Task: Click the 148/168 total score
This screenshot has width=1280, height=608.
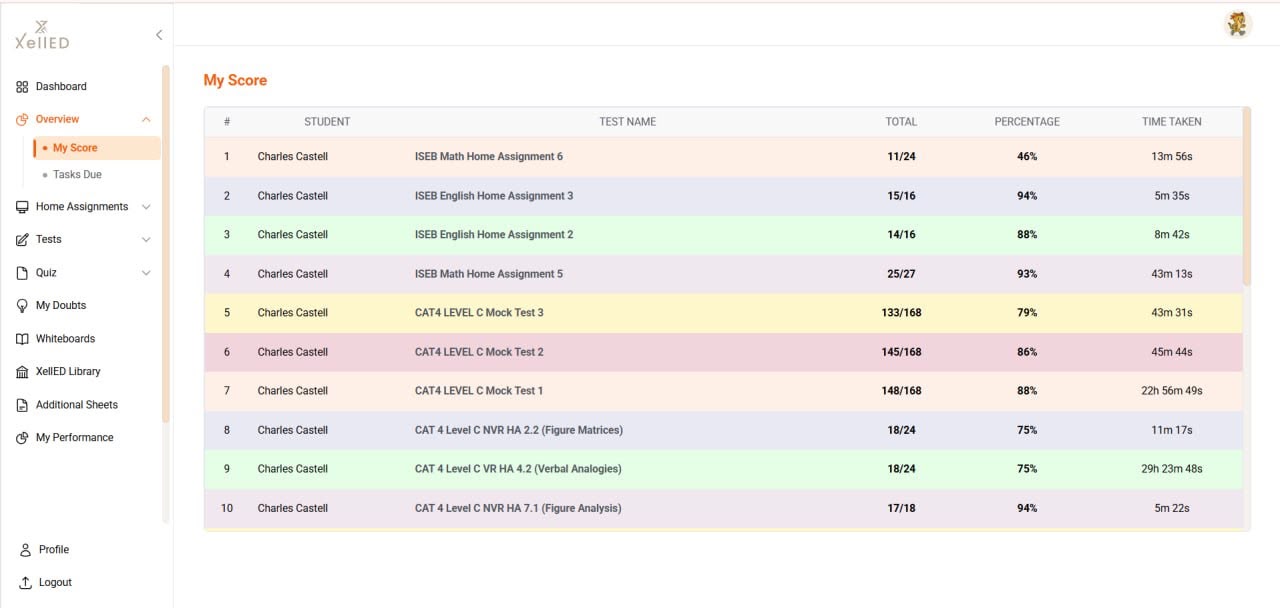Action: pyautogui.click(x=901, y=391)
